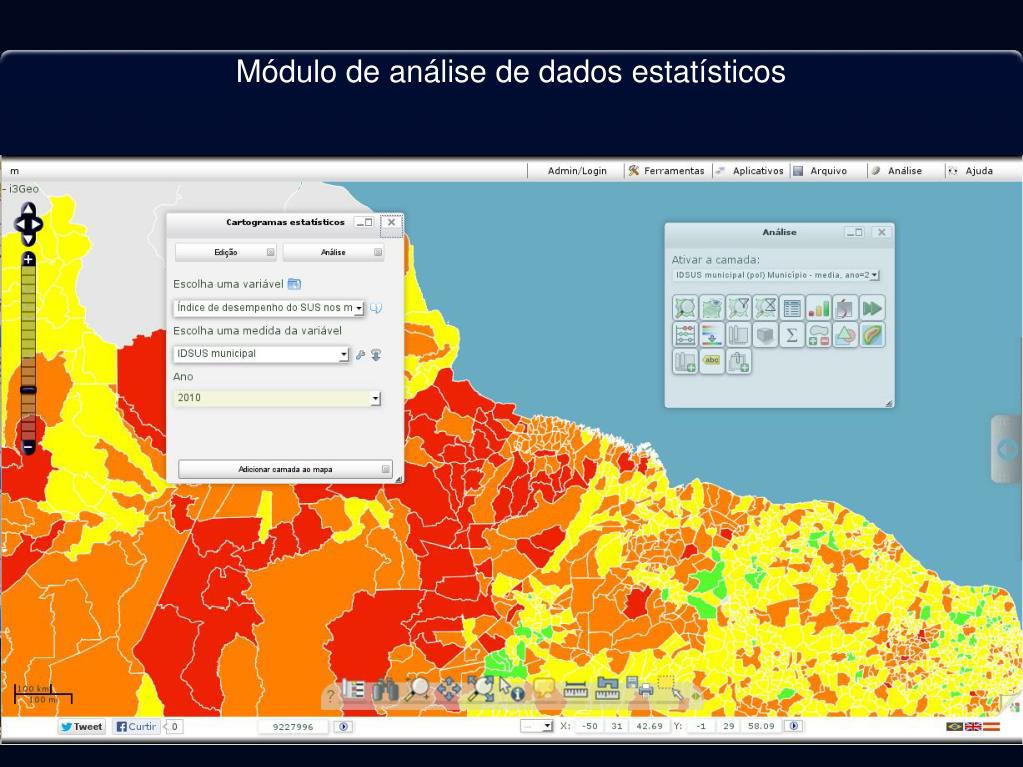Image resolution: width=1023 pixels, height=767 pixels.
Task: Click the zoom in plus on zoom slider
Action: (x=28, y=260)
